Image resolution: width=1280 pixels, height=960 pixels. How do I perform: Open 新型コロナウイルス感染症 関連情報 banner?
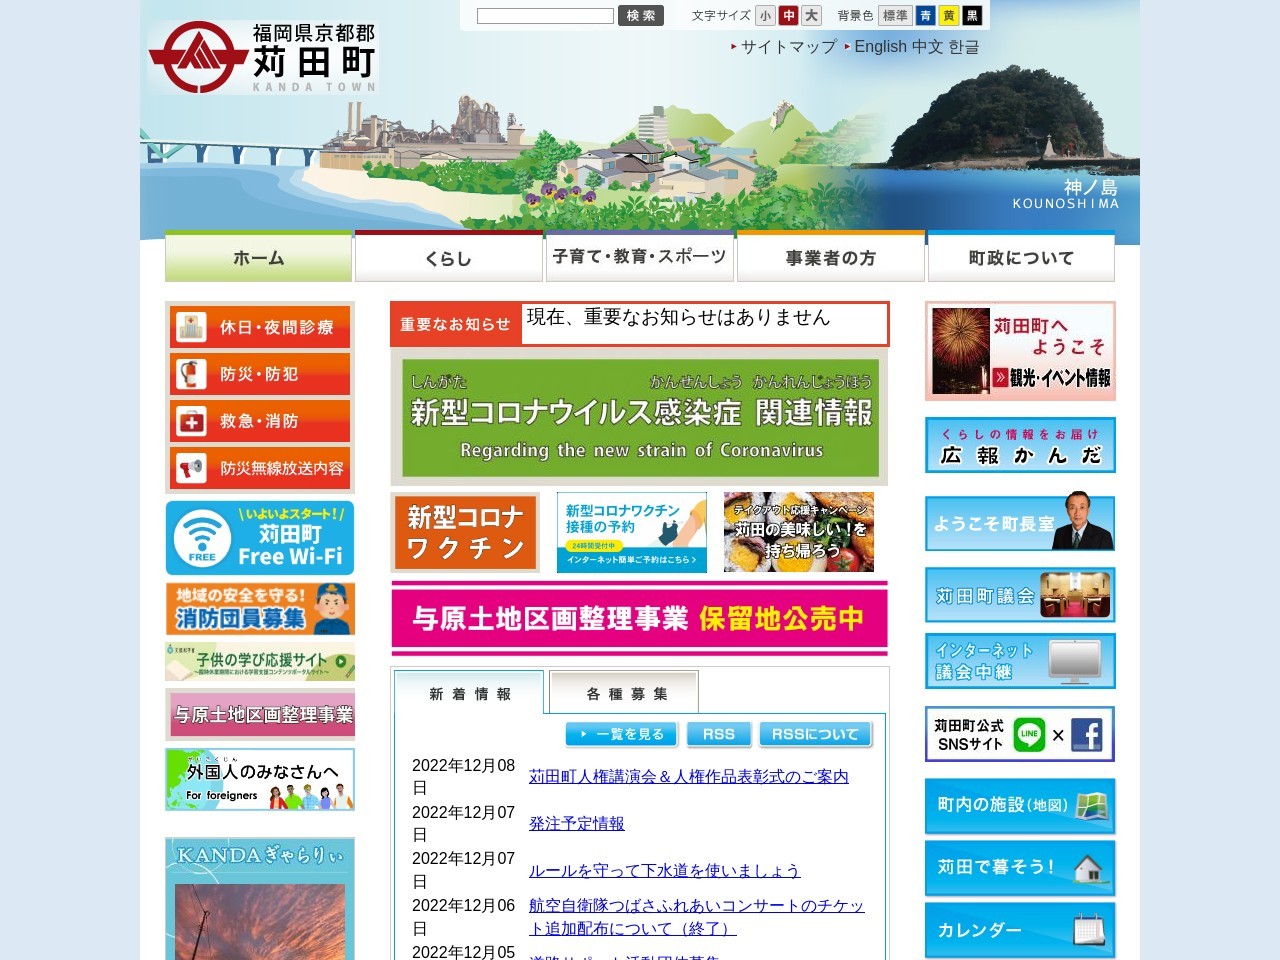pos(640,417)
